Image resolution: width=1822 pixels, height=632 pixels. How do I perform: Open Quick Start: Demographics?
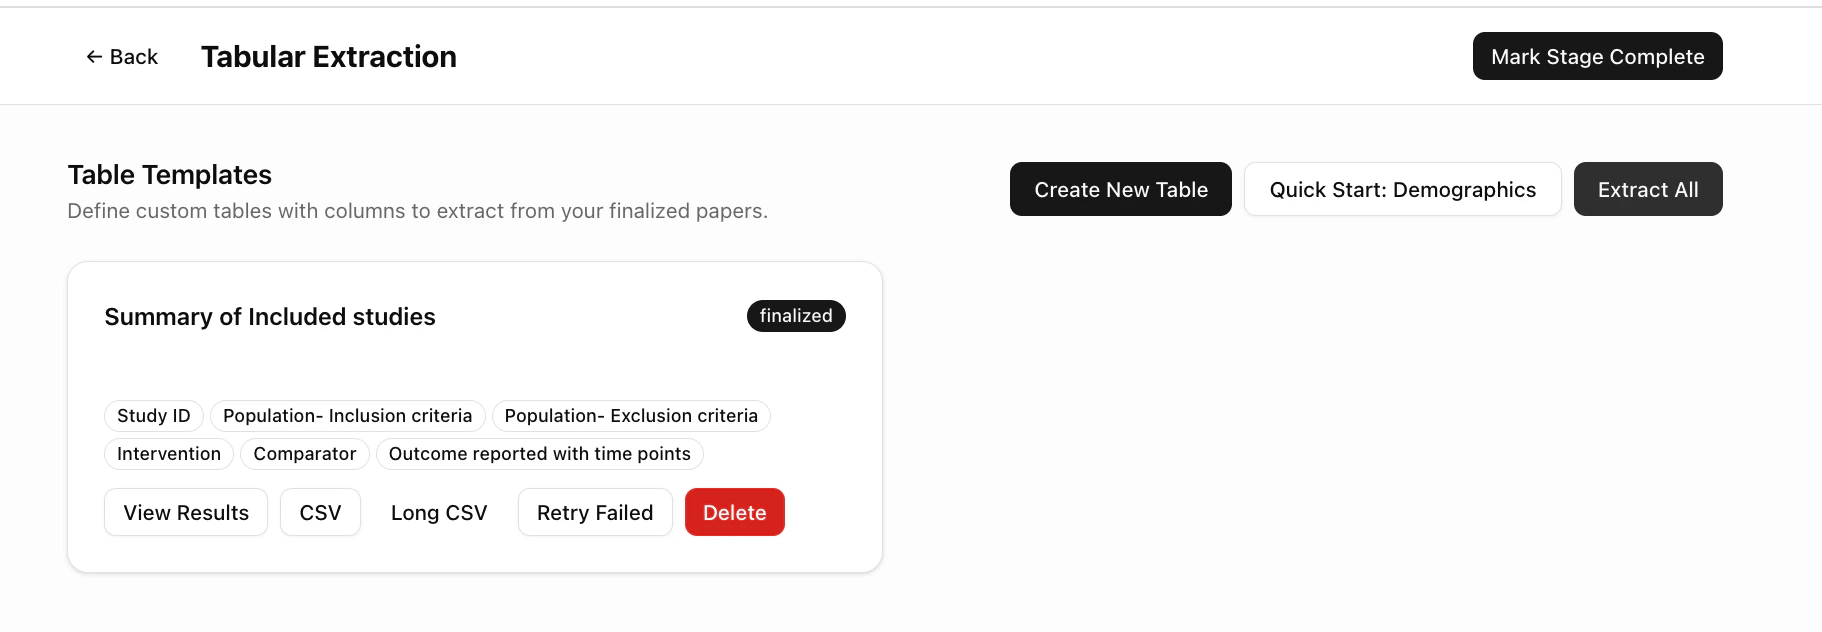coord(1402,189)
